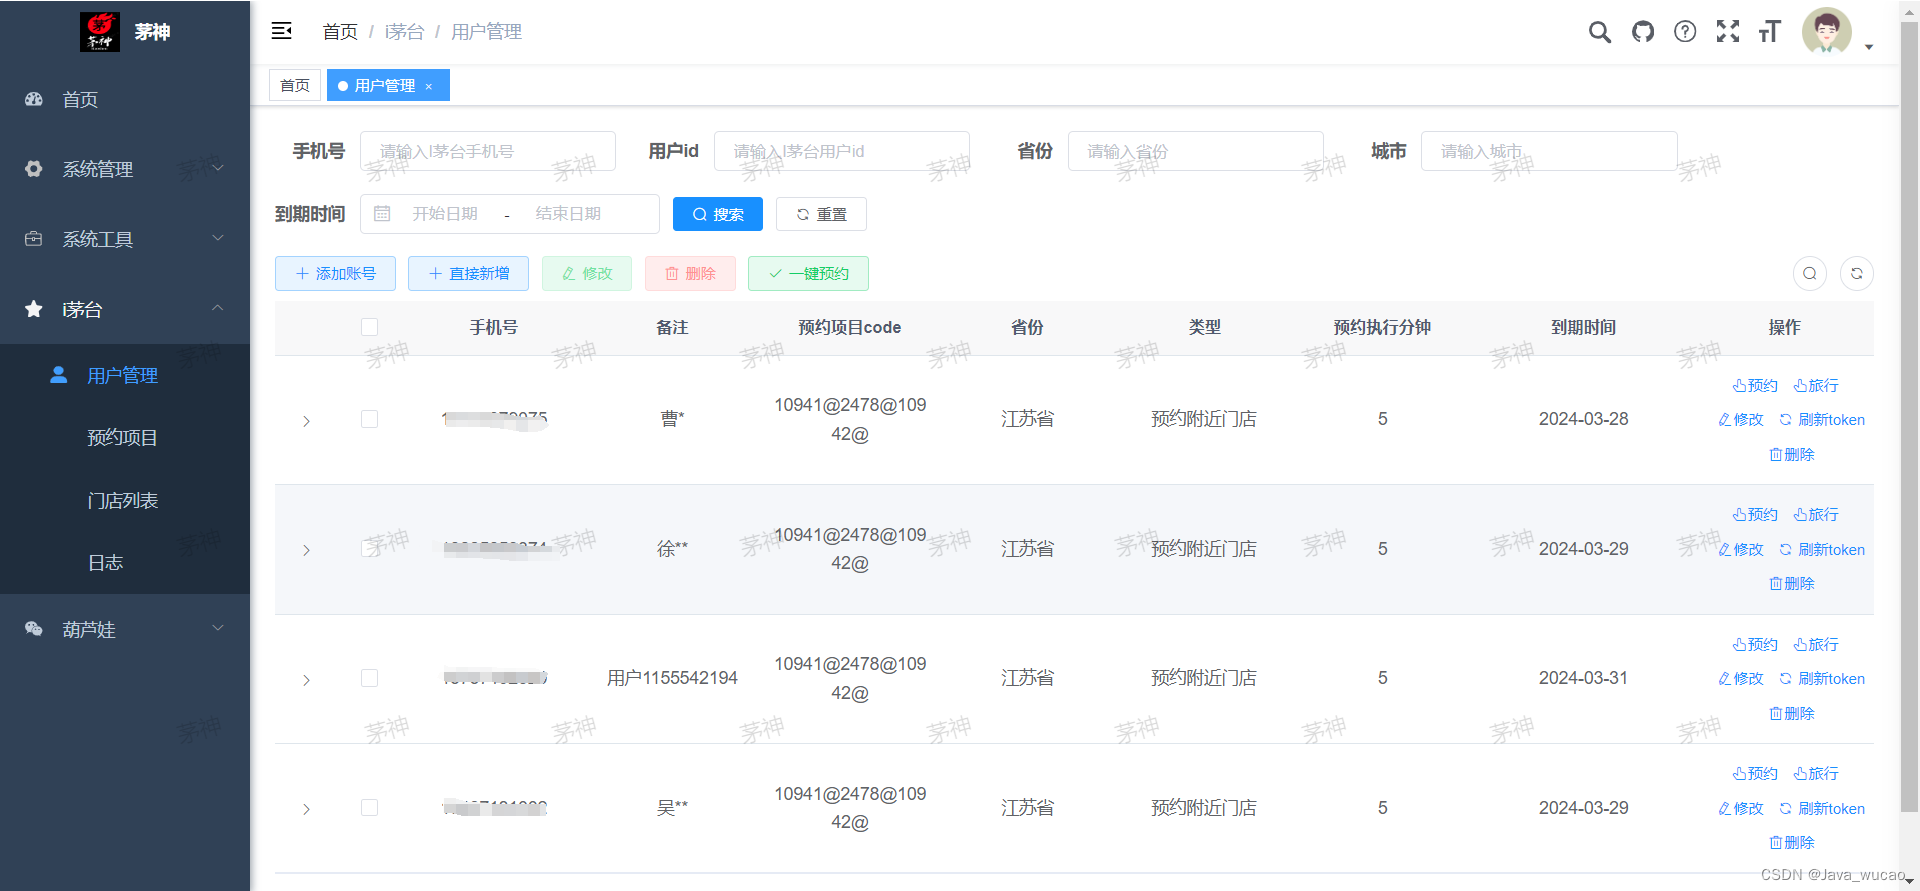Click 预约 for the 吴** row
Viewport: 1920px width, 891px height.
point(1755,773)
